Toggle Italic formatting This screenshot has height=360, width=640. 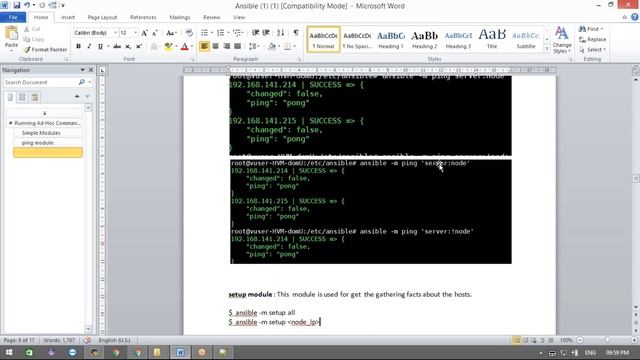point(89,47)
